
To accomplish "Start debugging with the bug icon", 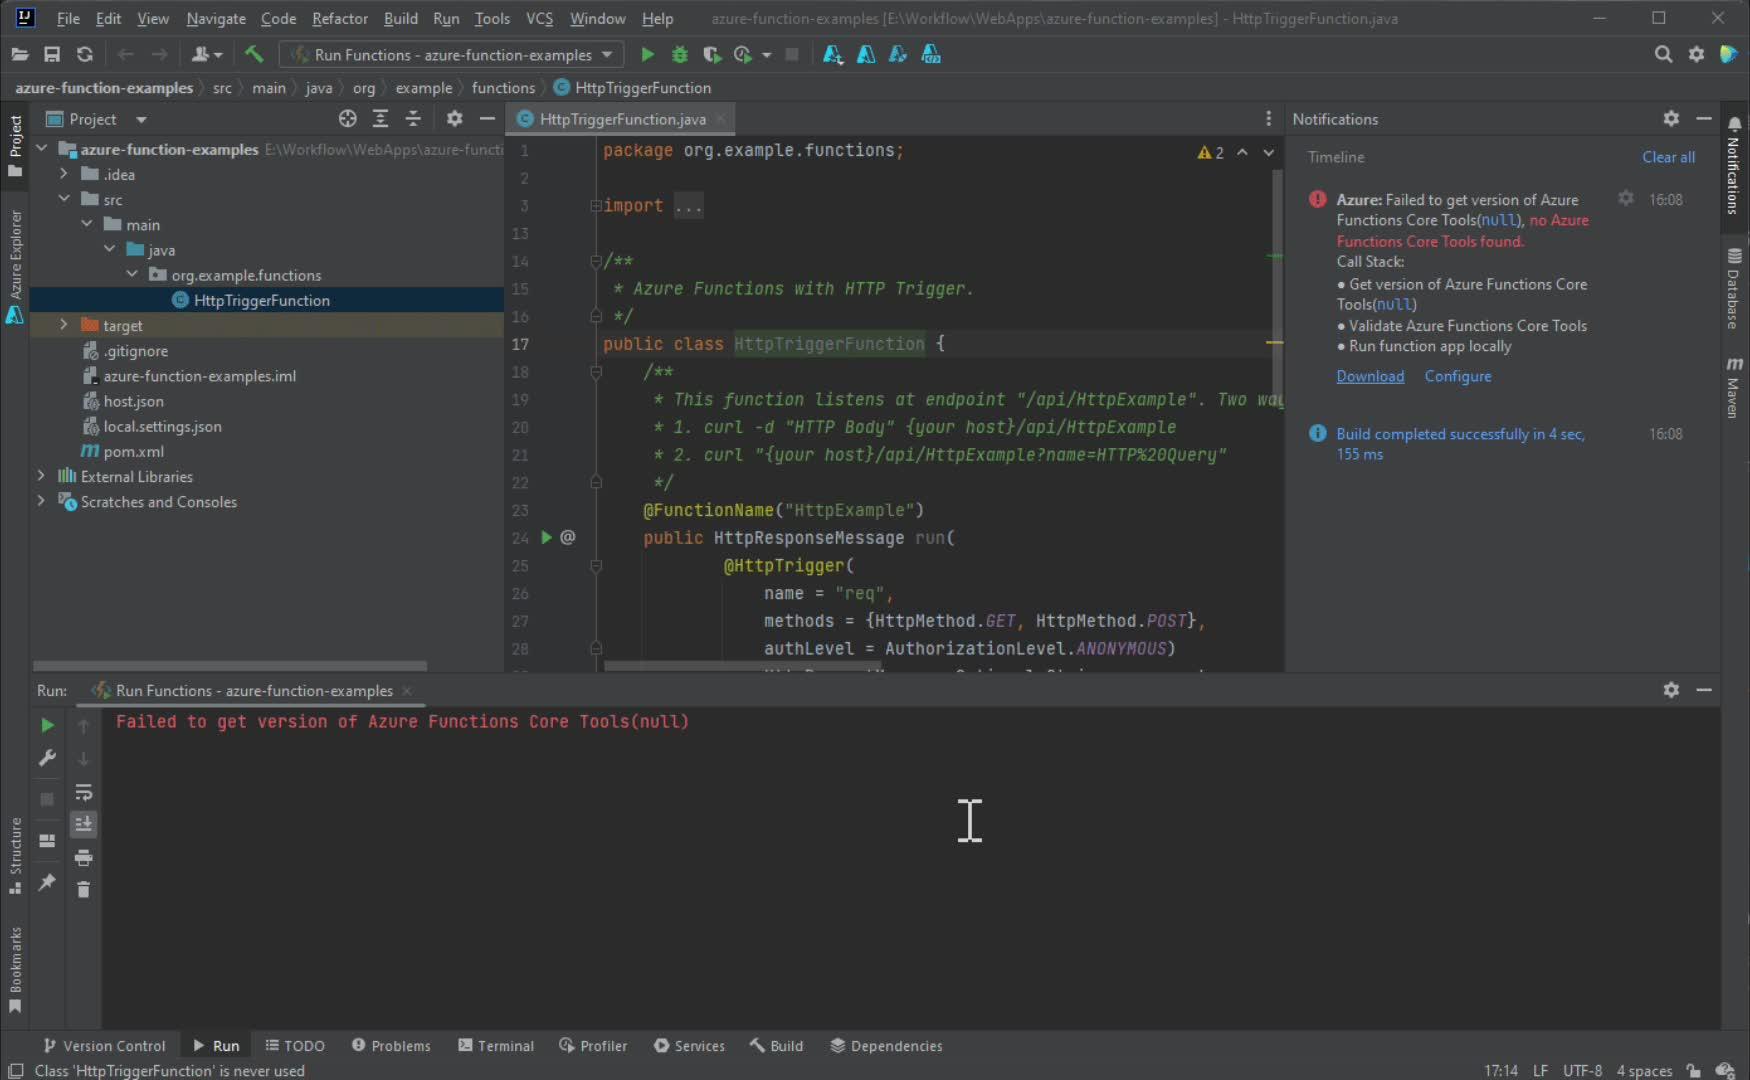I will pyautogui.click(x=680, y=55).
